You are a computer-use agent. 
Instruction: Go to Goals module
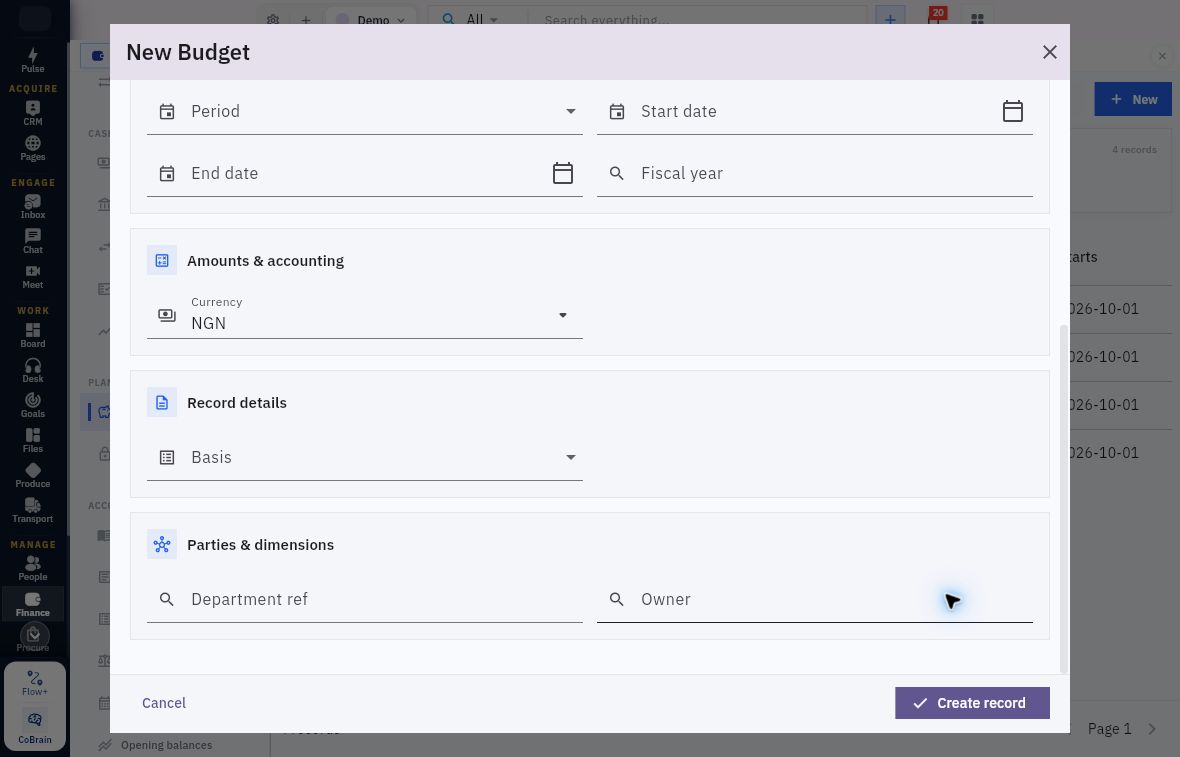32,405
